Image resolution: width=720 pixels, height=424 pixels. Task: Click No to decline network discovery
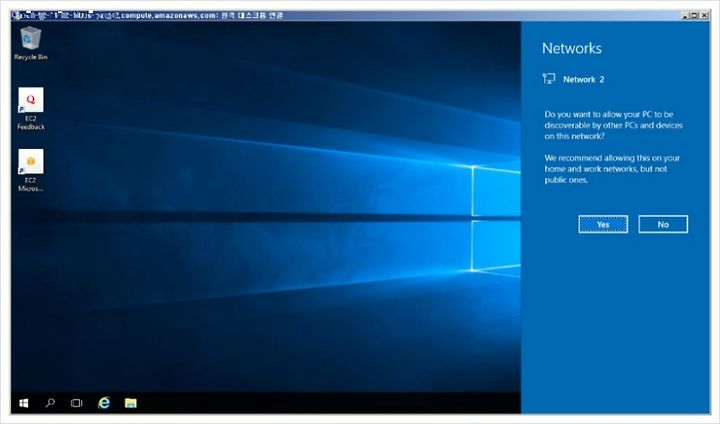click(x=663, y=224)
